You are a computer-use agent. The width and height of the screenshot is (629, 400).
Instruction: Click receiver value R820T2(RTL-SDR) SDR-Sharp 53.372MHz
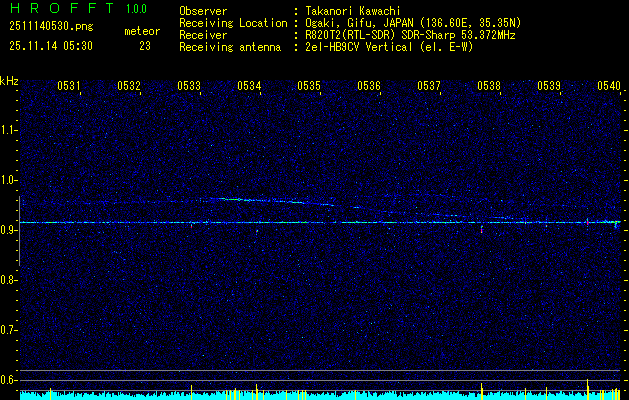tap(410, 35)
